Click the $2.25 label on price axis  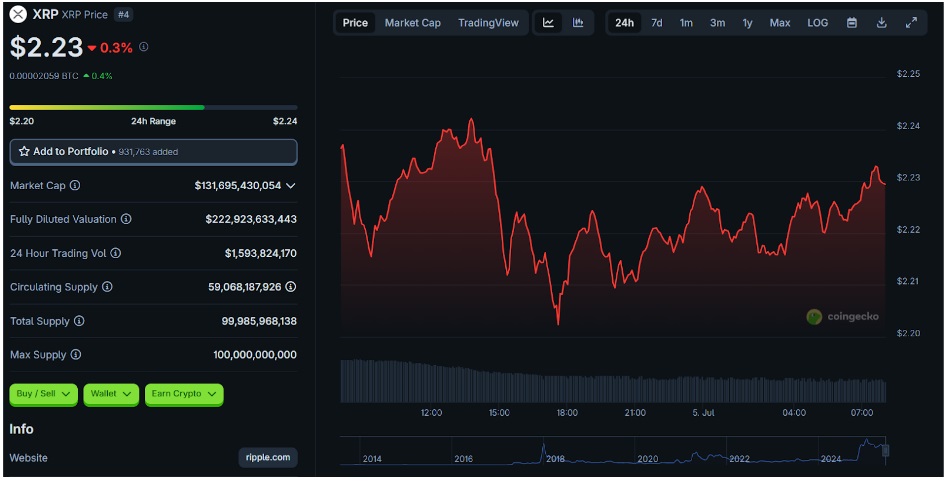click(908, 74)
